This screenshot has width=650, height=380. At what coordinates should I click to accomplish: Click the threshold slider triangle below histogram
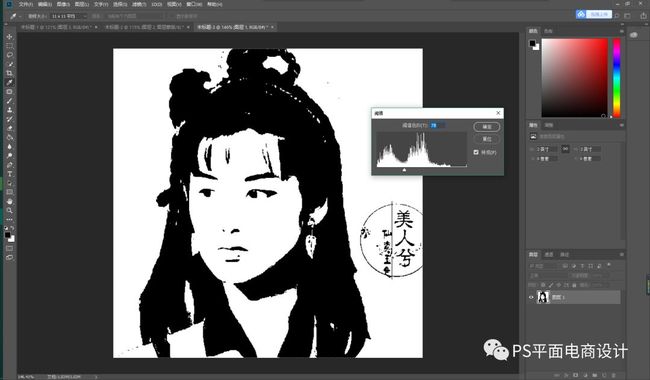pos(404,169)
